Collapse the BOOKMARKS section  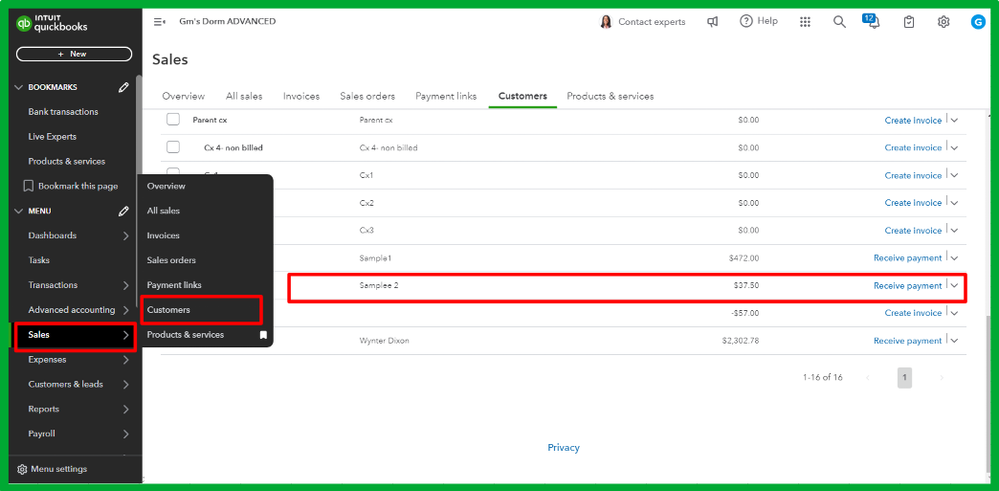[x=18, y=87]
